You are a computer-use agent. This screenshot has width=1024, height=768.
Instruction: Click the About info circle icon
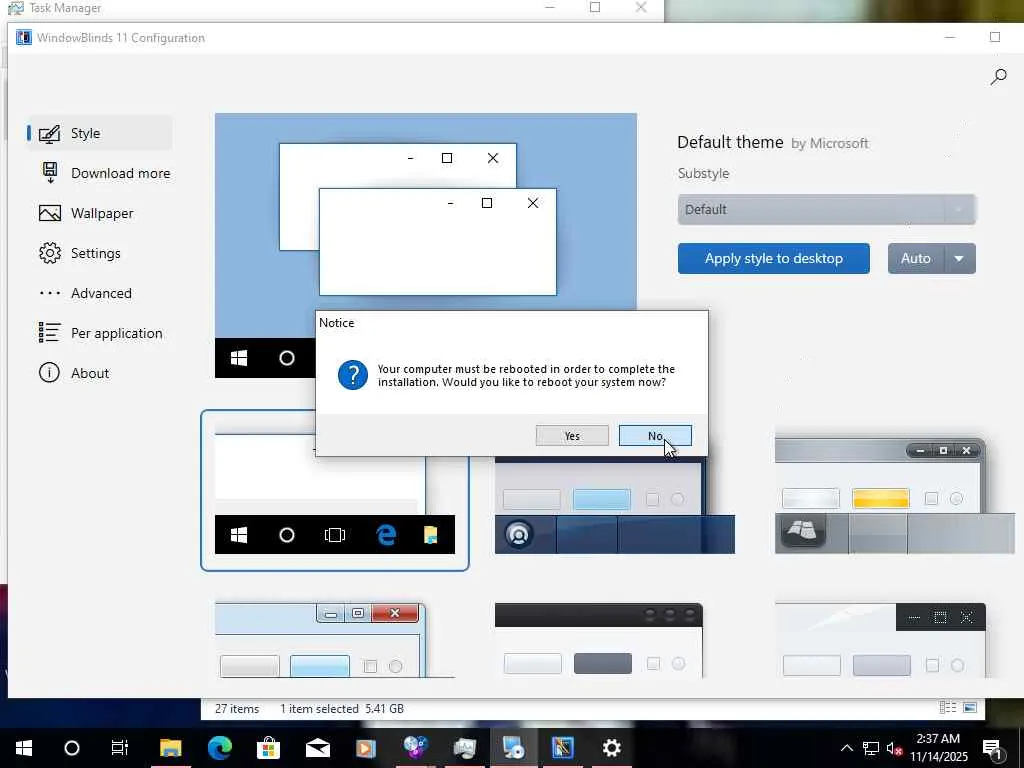(x=50, y=373)
